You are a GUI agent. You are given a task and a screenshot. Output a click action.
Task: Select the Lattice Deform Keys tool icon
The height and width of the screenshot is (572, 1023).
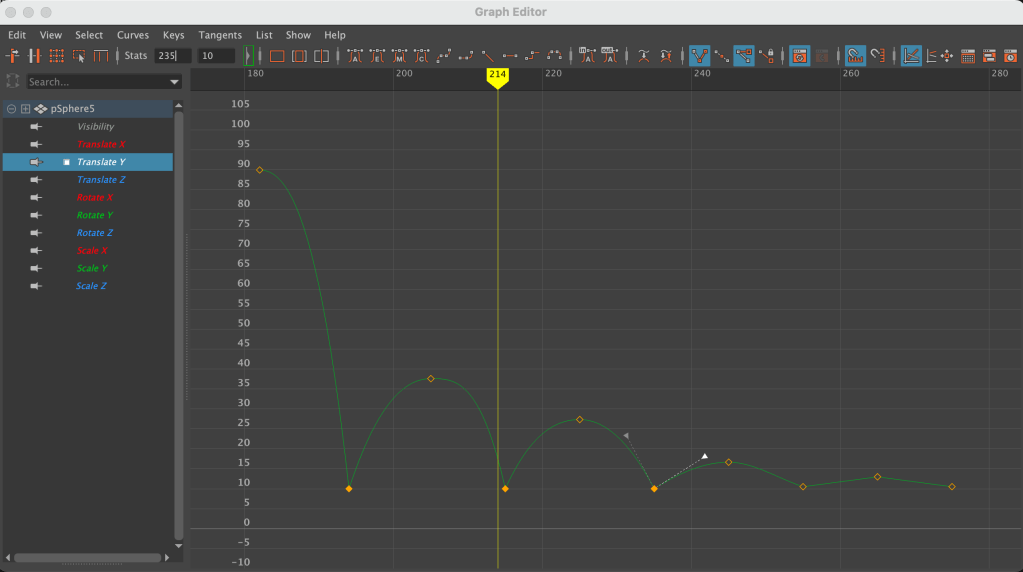click(56, 56)
